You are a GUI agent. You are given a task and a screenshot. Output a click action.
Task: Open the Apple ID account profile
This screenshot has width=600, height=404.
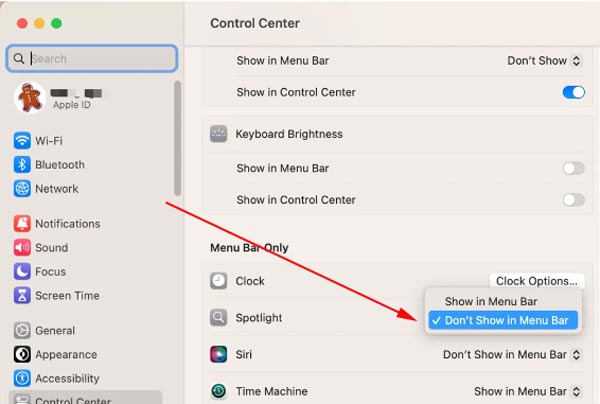click(x=60, y=98)
